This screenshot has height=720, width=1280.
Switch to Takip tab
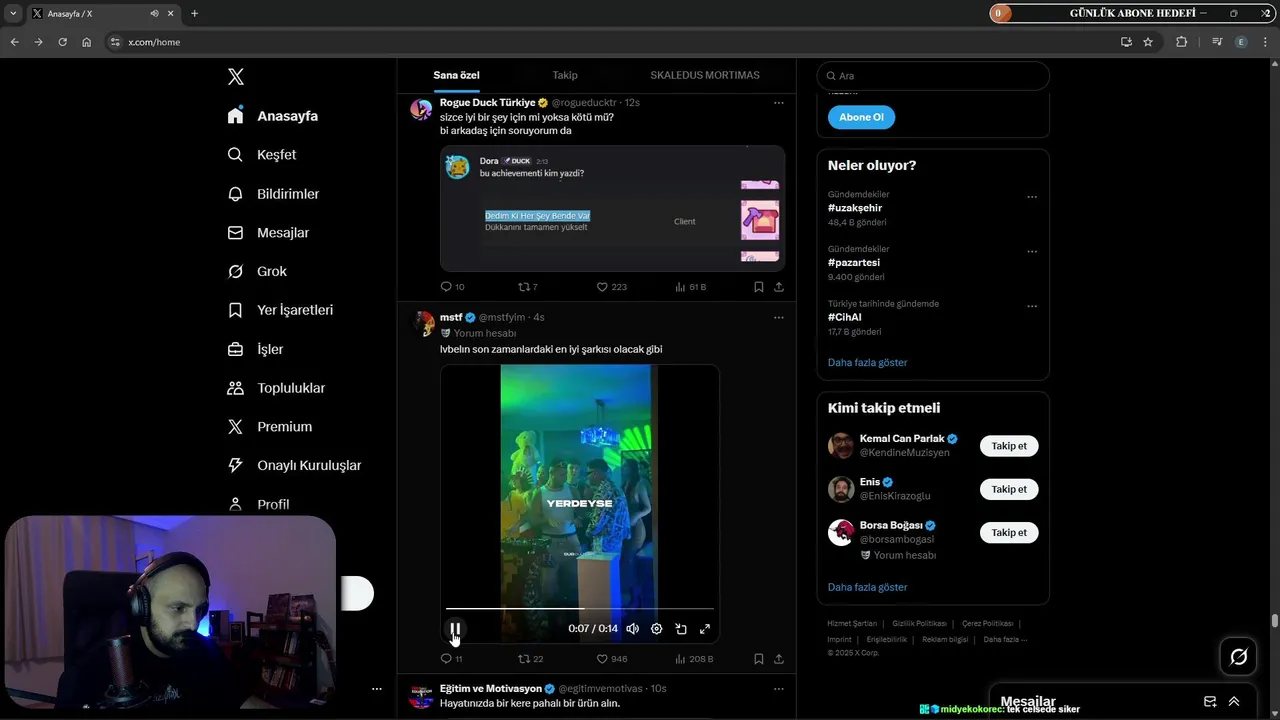click(565, 75)
